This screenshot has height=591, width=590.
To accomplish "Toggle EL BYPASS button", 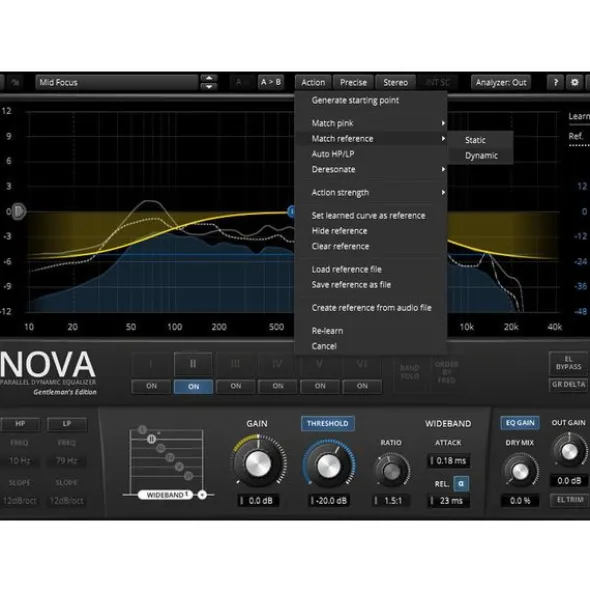I will 568,363.
